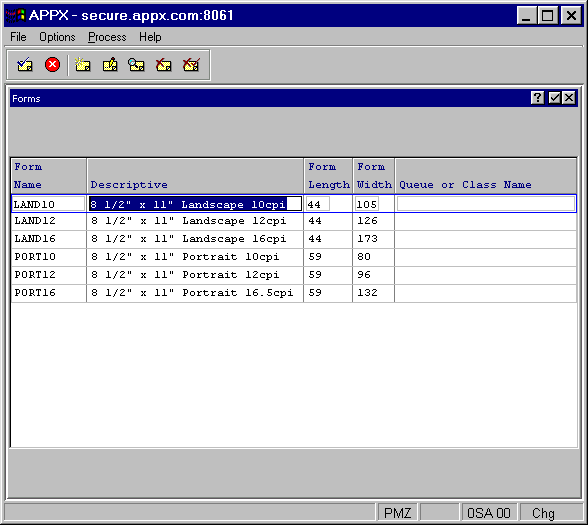This screenshot has height=525, width=588.
Task: Click the highlighted Landscape 10cpi description field
Action: pyautogui.click(x=195, y=204)
